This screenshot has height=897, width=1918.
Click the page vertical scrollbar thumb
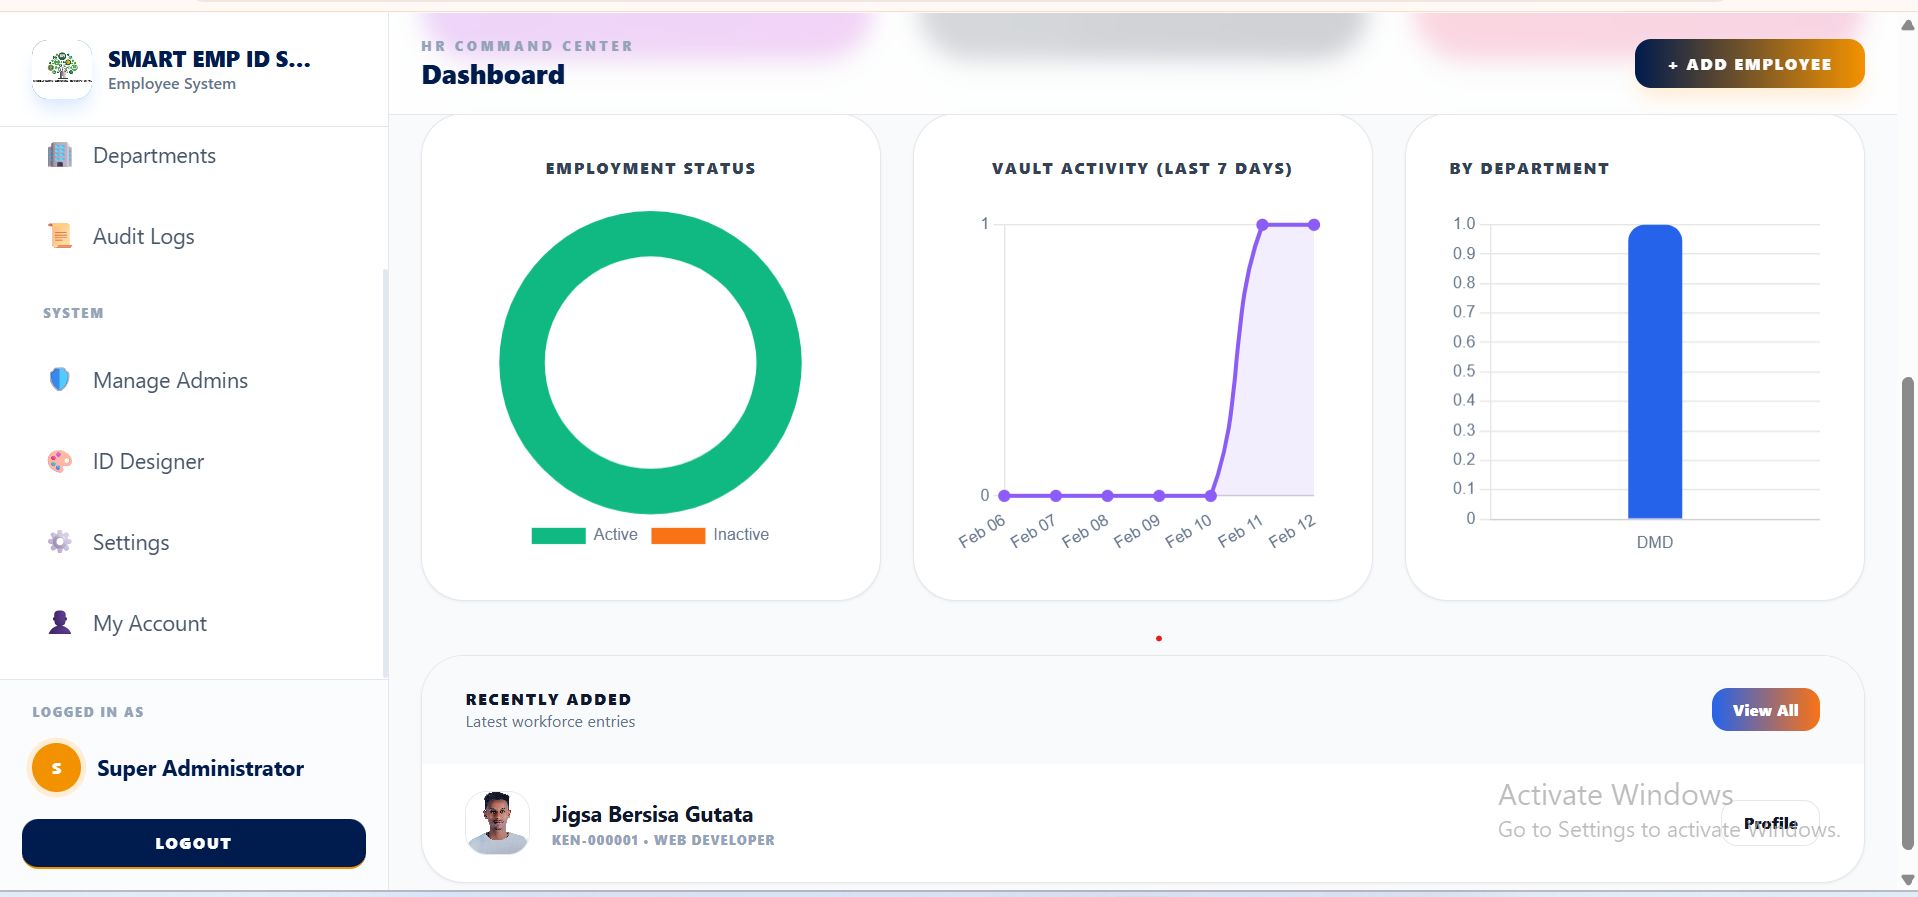1908,610
